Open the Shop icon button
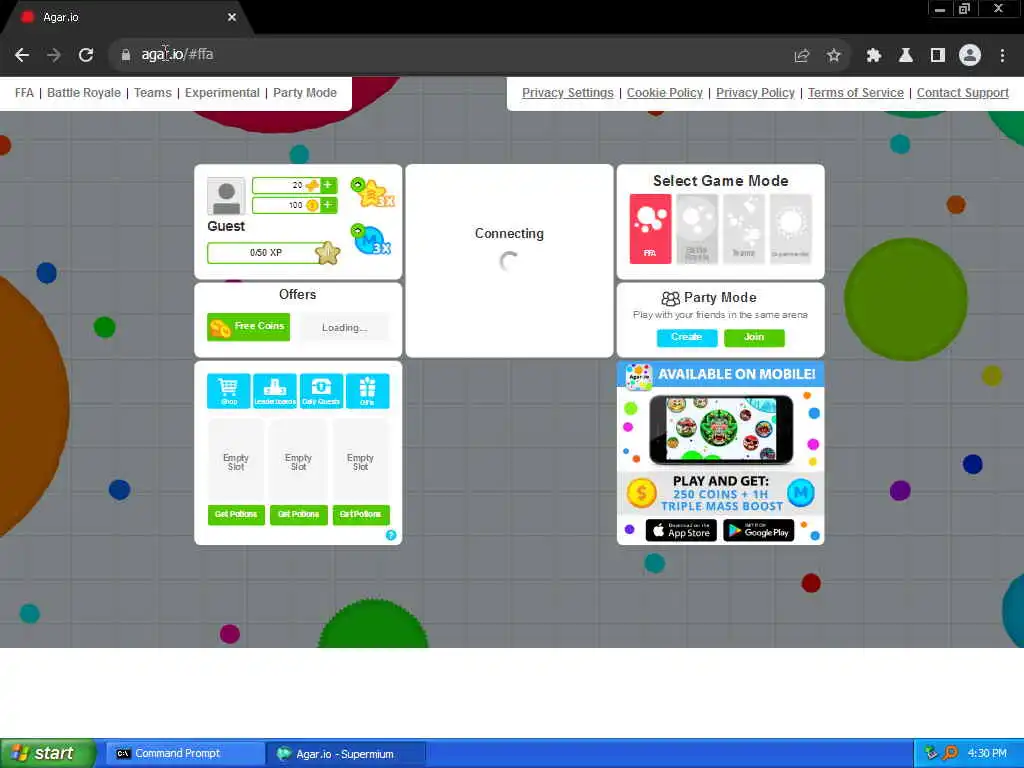1024x768 pixels. point(229,391)
